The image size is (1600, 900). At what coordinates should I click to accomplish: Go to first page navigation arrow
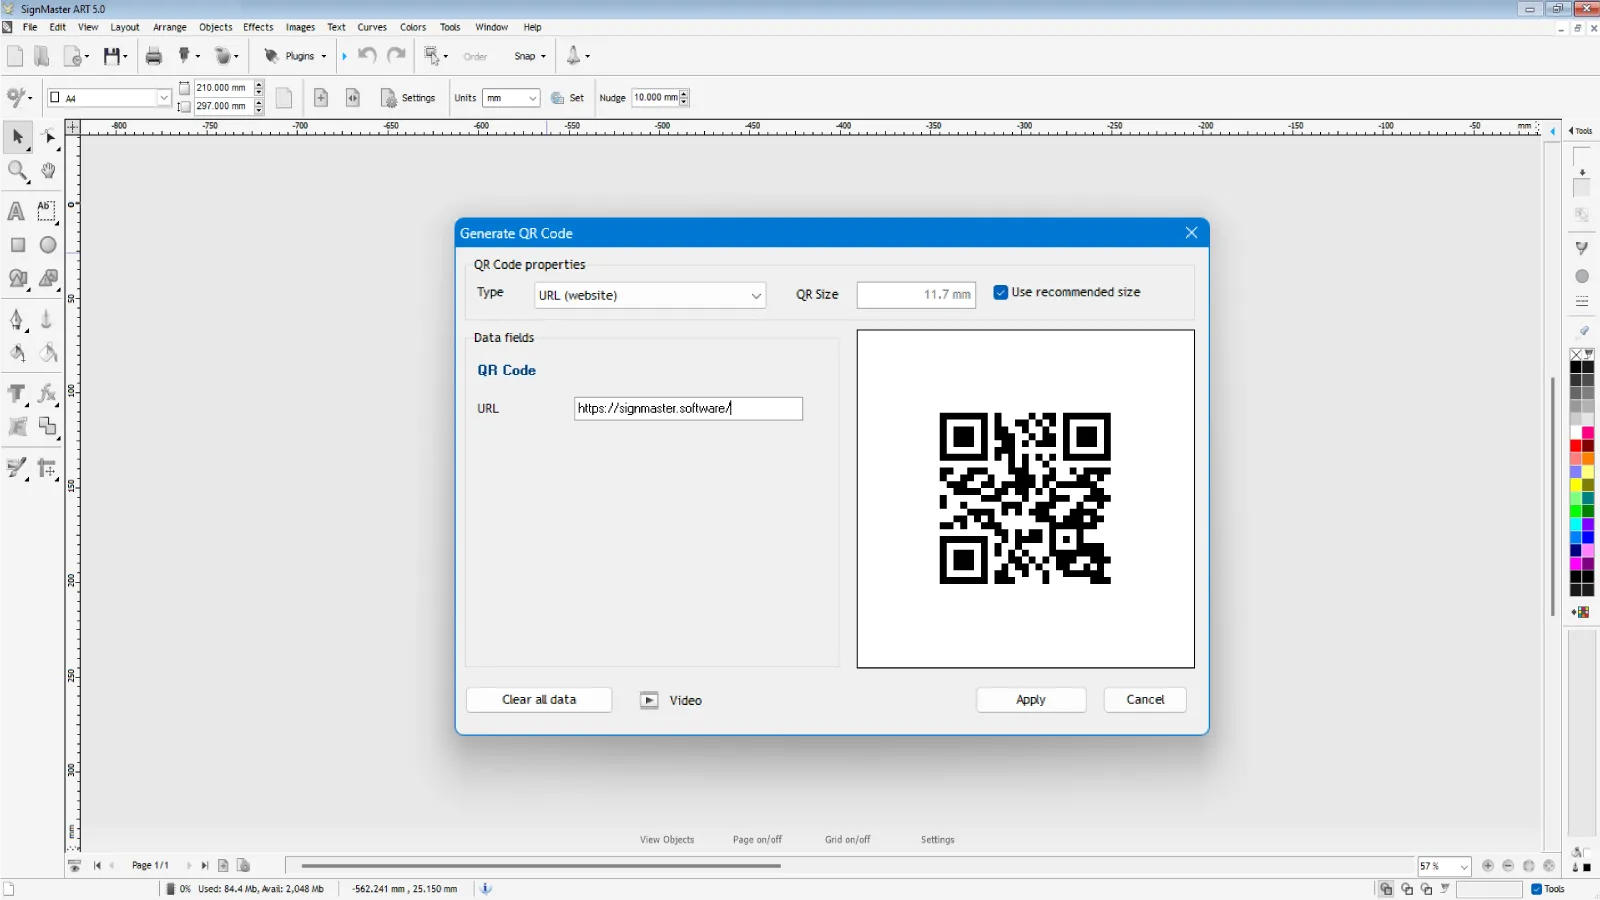point(97,866)
